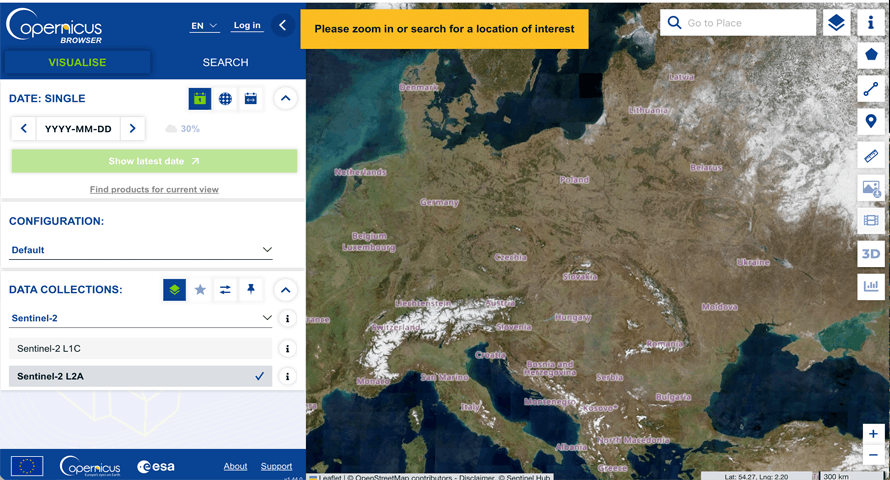Click the footer Copernicus logo
Viewport: 890px width, 480px height.
(x=90, y=466)
